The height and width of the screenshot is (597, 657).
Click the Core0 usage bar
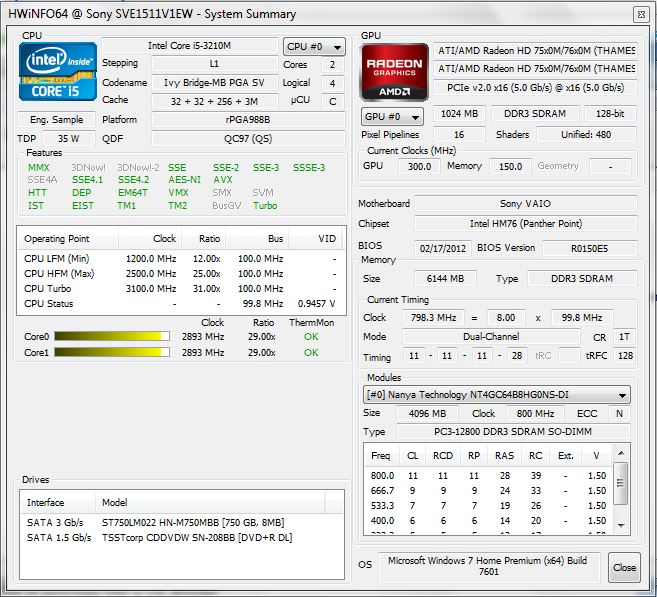coord(112,336)
